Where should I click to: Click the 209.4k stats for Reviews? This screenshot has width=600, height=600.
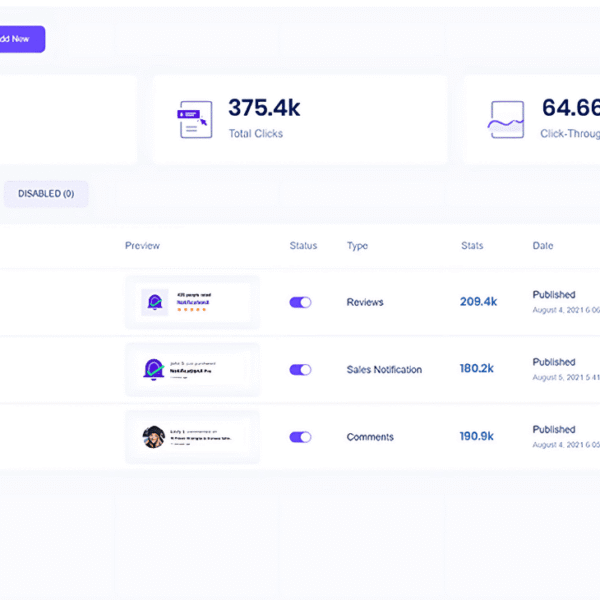(478, 302)
